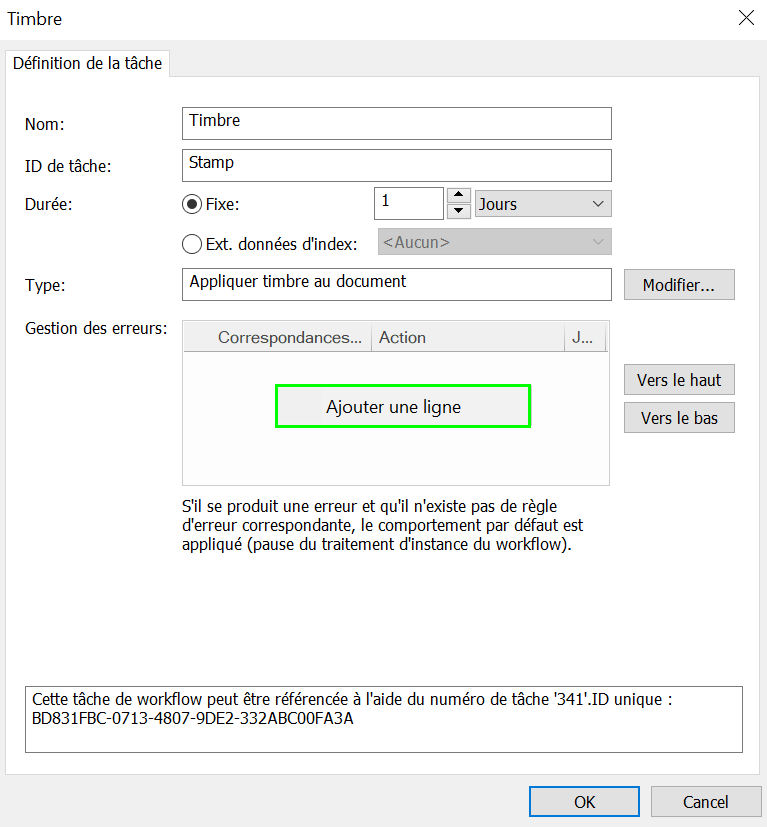This screenshot has width=767, height=827.
Task: Close the Timbre dialog window
Action: (x=746, y=18)
